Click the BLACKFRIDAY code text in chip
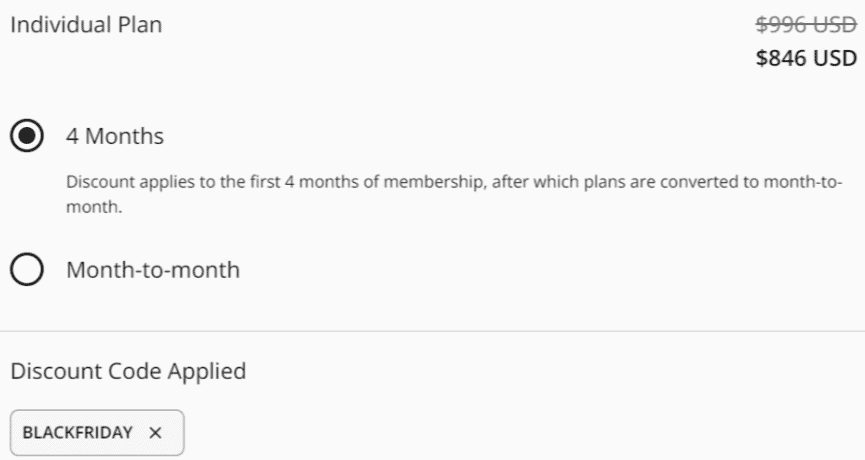This screenshot has height=460, width=865. pyautogui.click(x=77, y=433)
